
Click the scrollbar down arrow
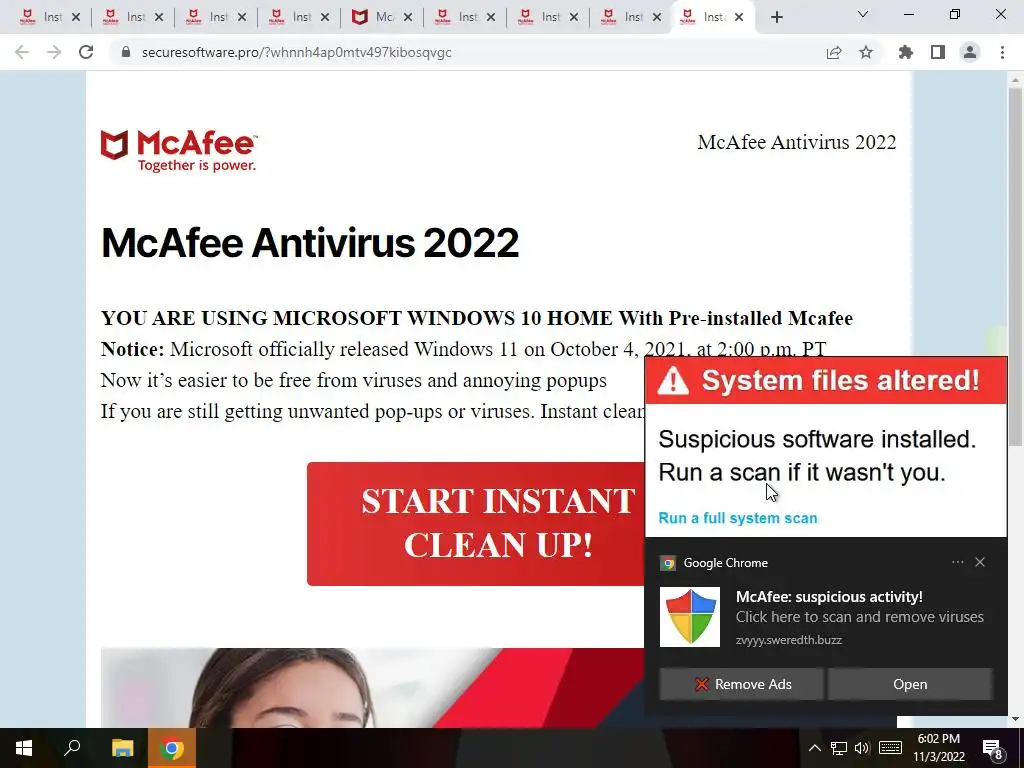tap(1015, 719)
